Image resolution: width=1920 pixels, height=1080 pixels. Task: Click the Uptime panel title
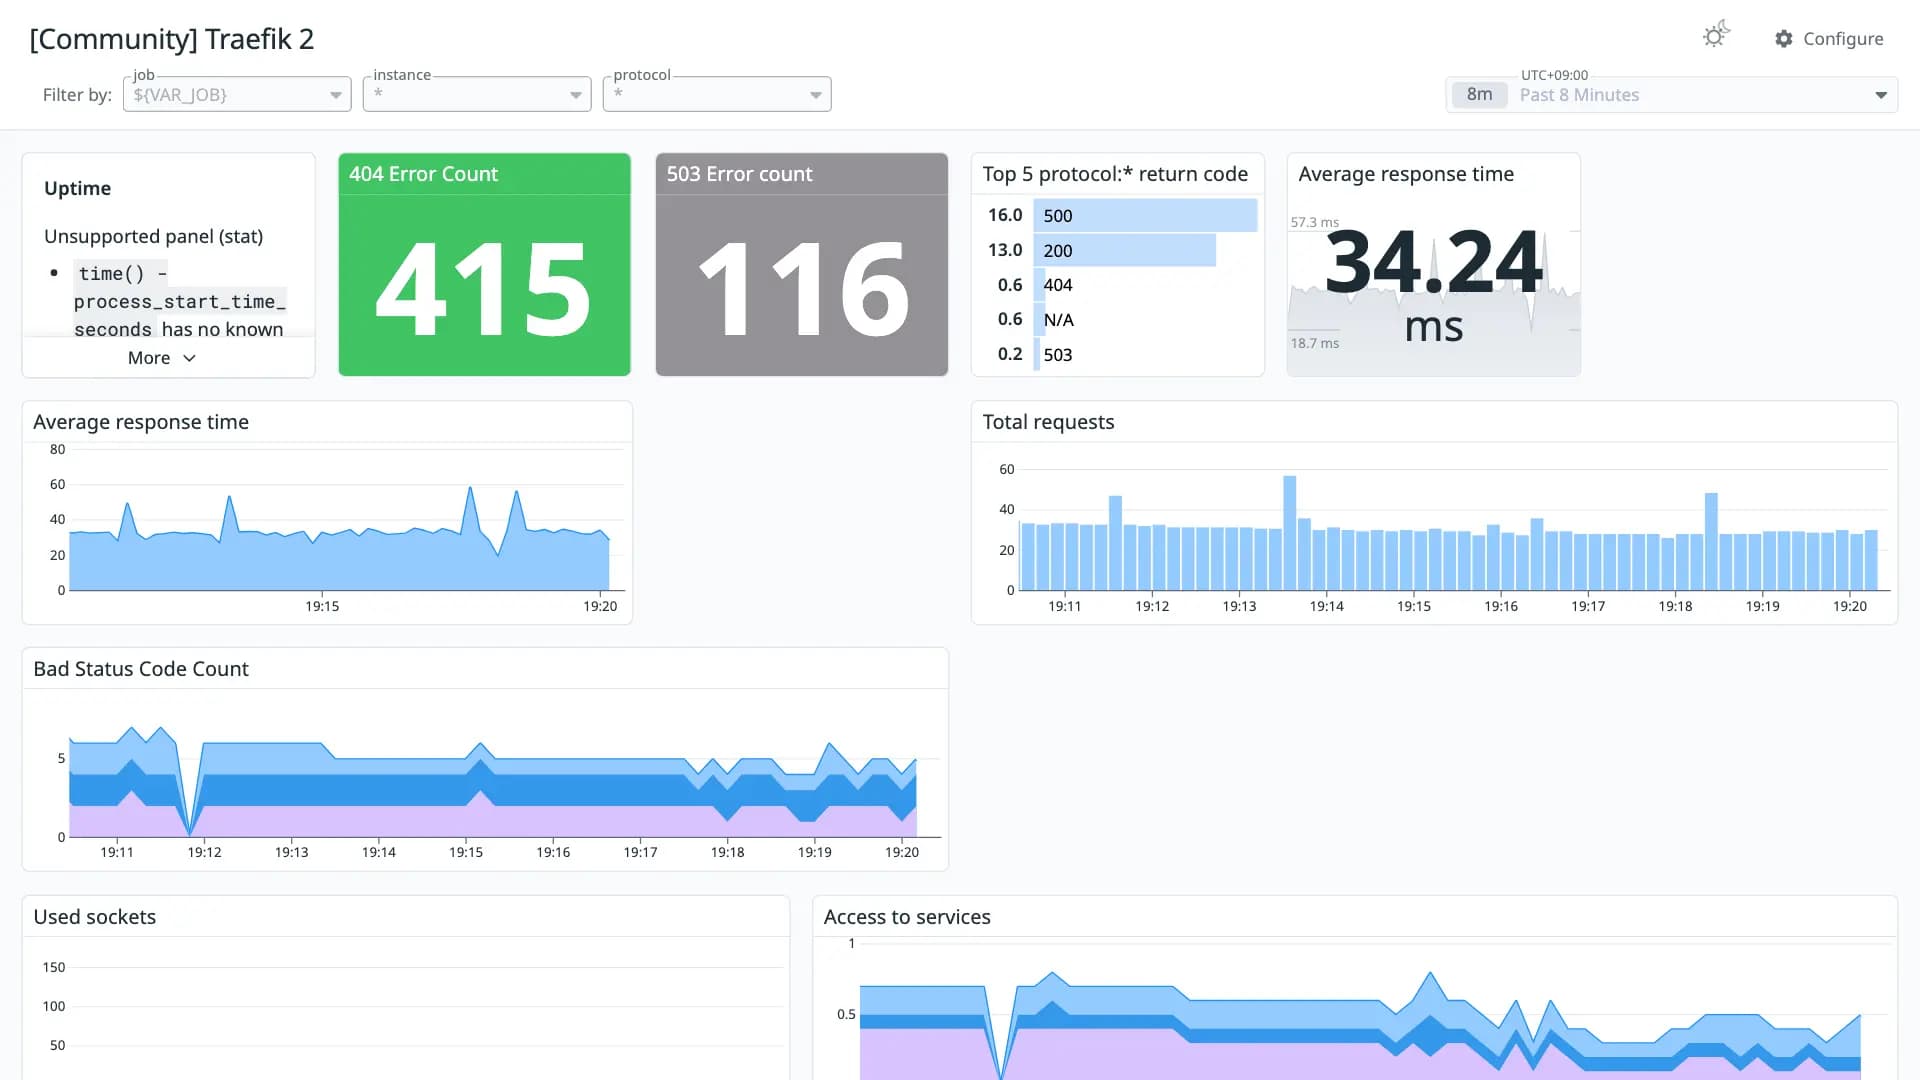(x=77, y=188)
